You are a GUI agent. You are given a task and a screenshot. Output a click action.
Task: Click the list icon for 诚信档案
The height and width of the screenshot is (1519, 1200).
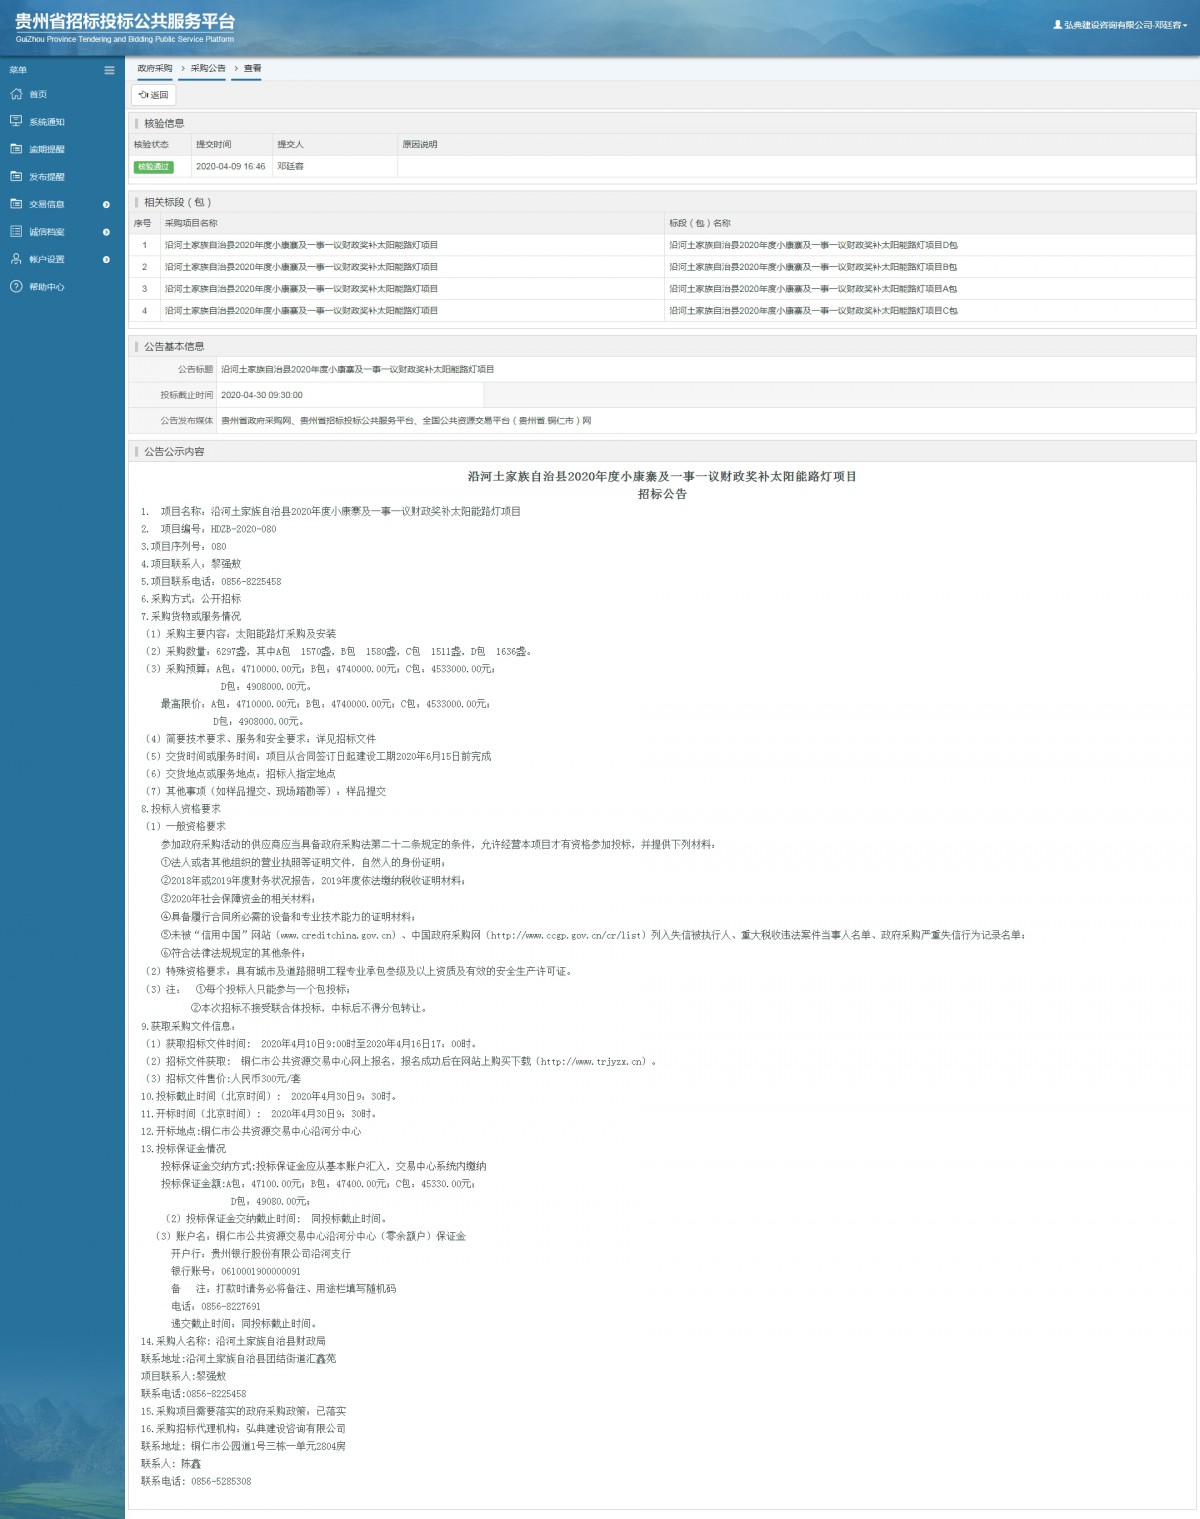click(x=16, y=231)
